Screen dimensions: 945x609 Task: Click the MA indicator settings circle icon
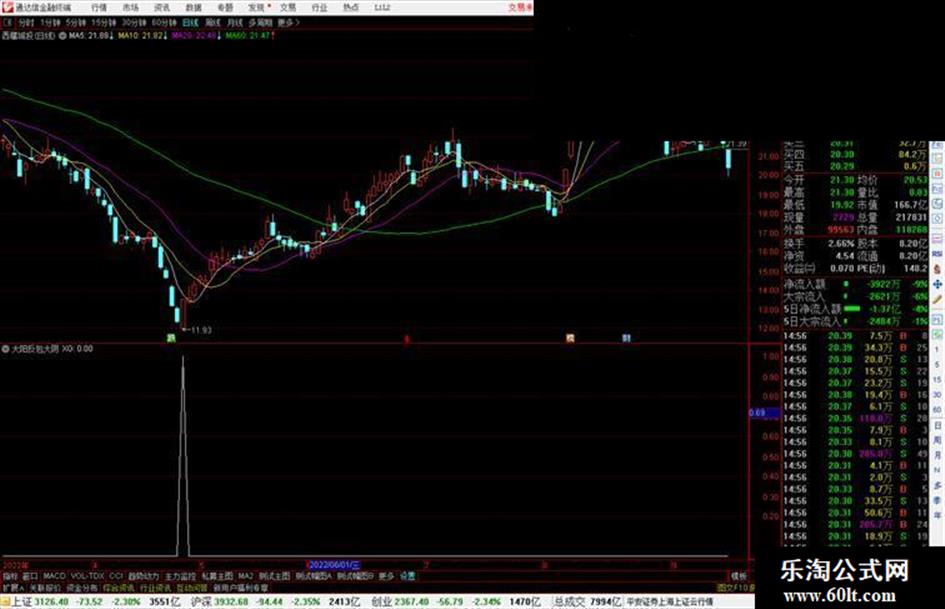[x=63, y=36]
